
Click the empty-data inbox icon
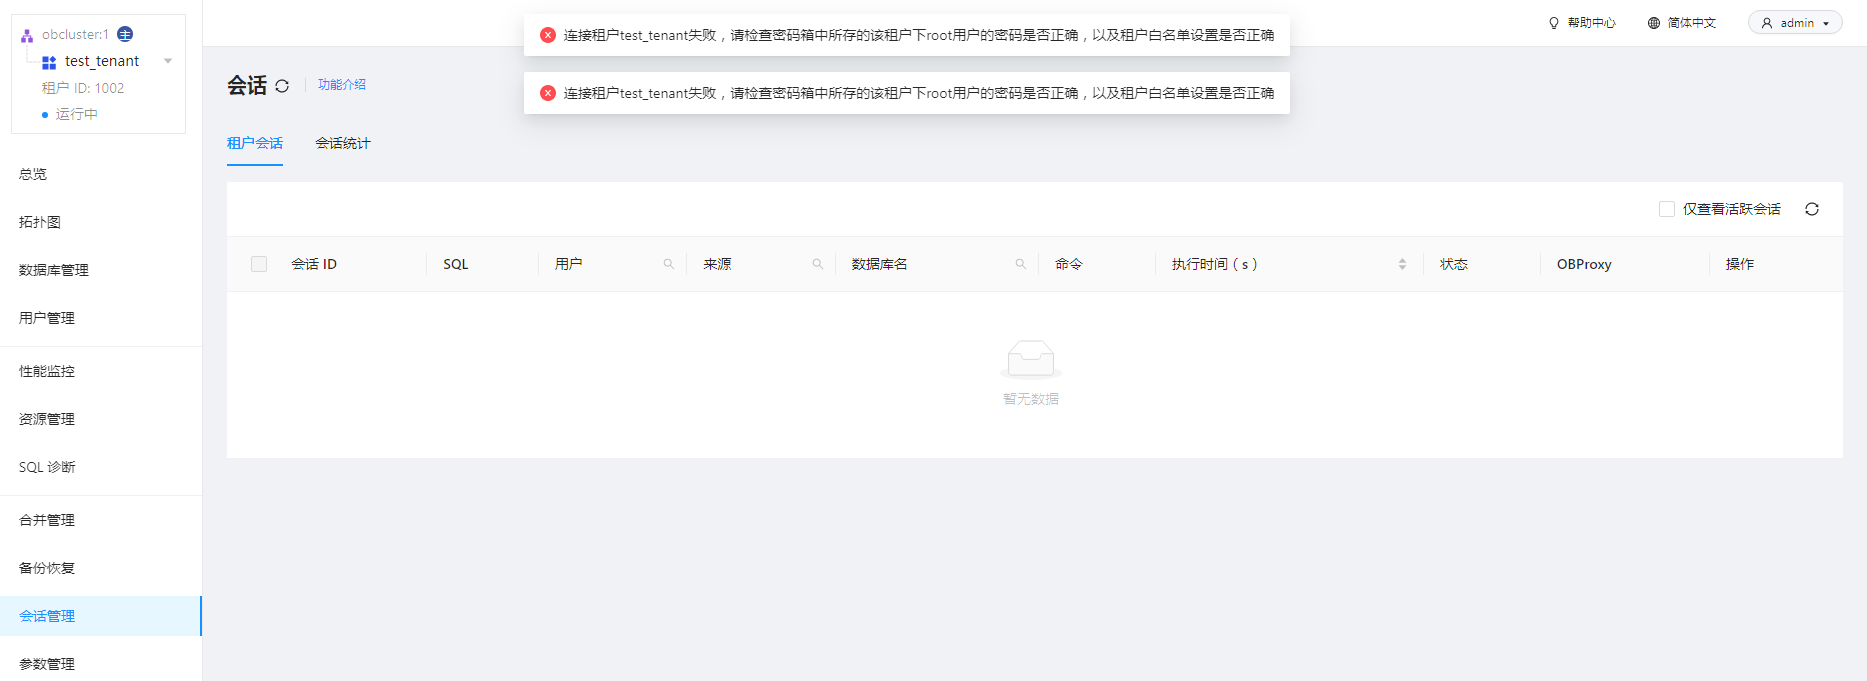click(1031, 359)
